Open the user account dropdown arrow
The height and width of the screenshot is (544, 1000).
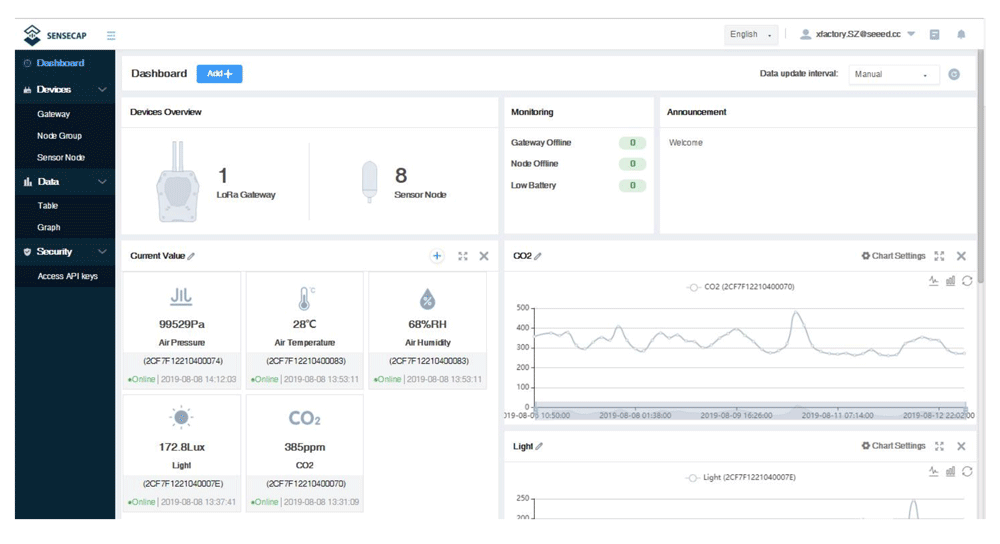click(911, 34)
